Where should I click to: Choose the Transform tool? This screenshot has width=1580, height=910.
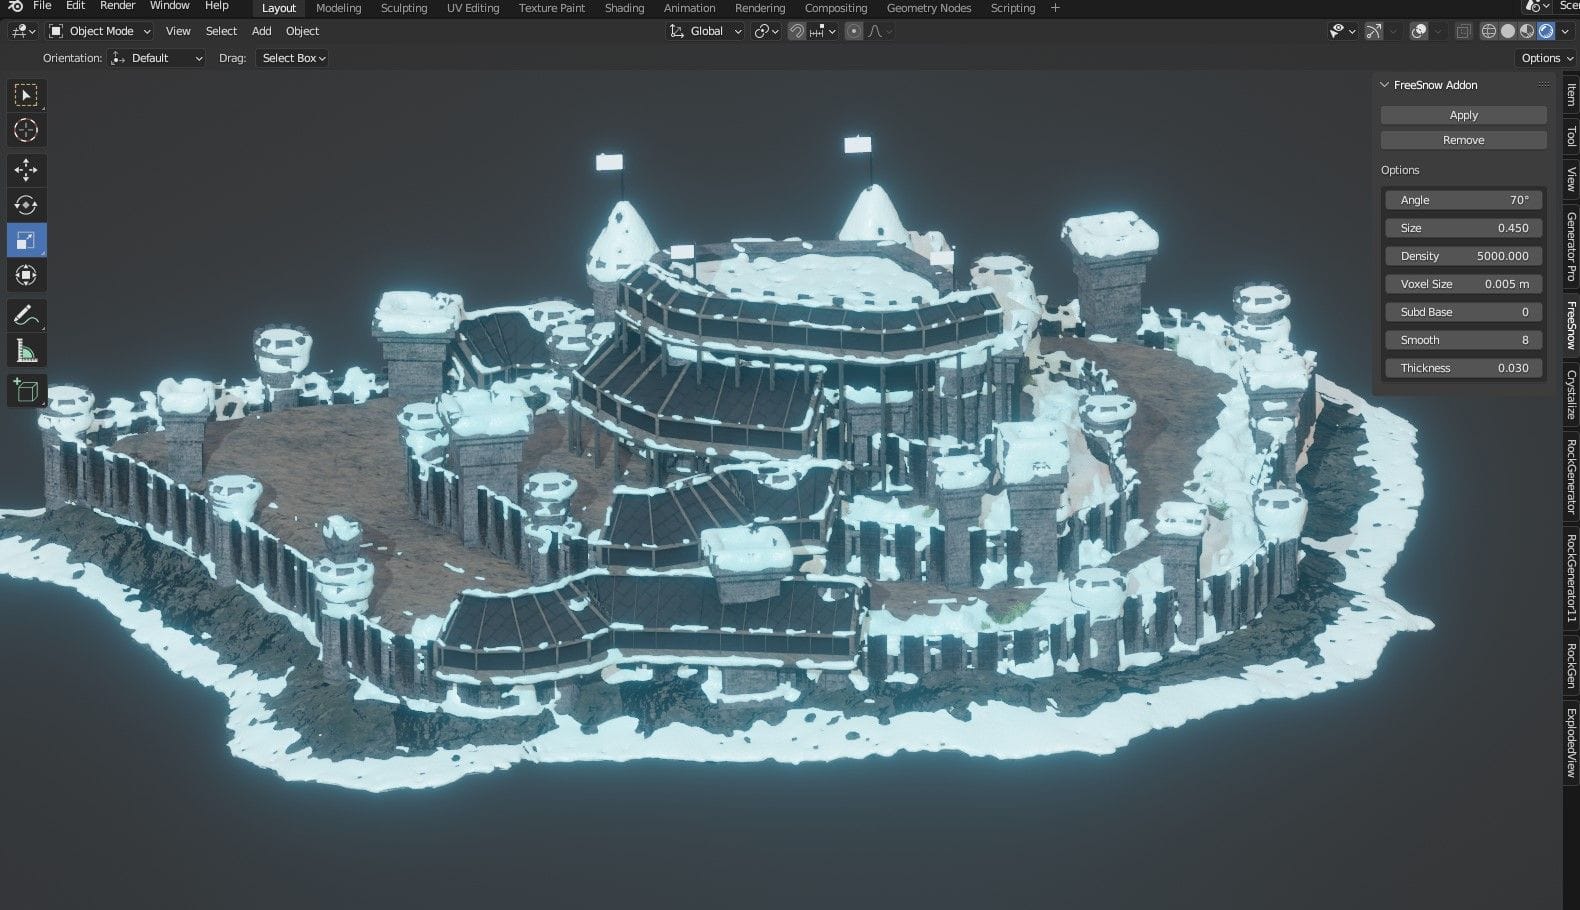[26, 275]
